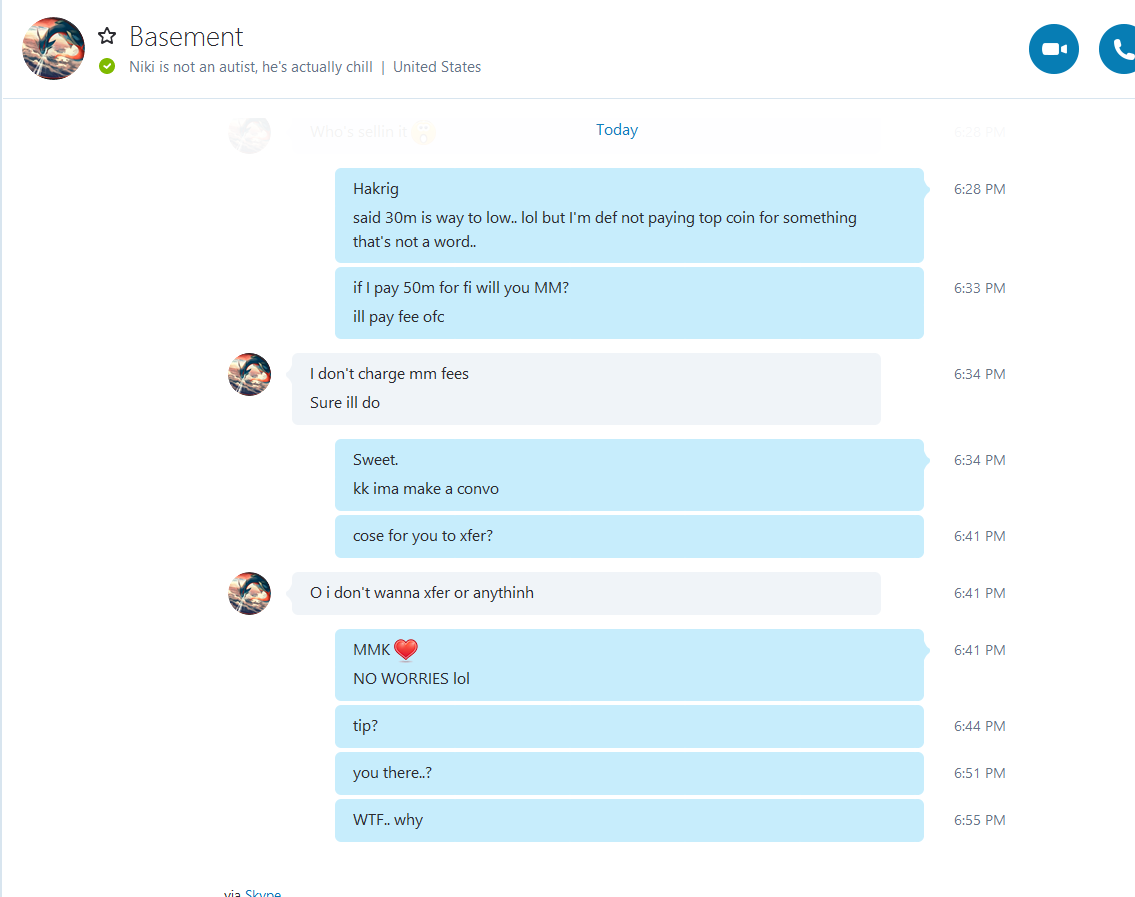Screen dimensions: 1135x897
Task: Click the Basement profile picture in header
Action: pos(53,48)
